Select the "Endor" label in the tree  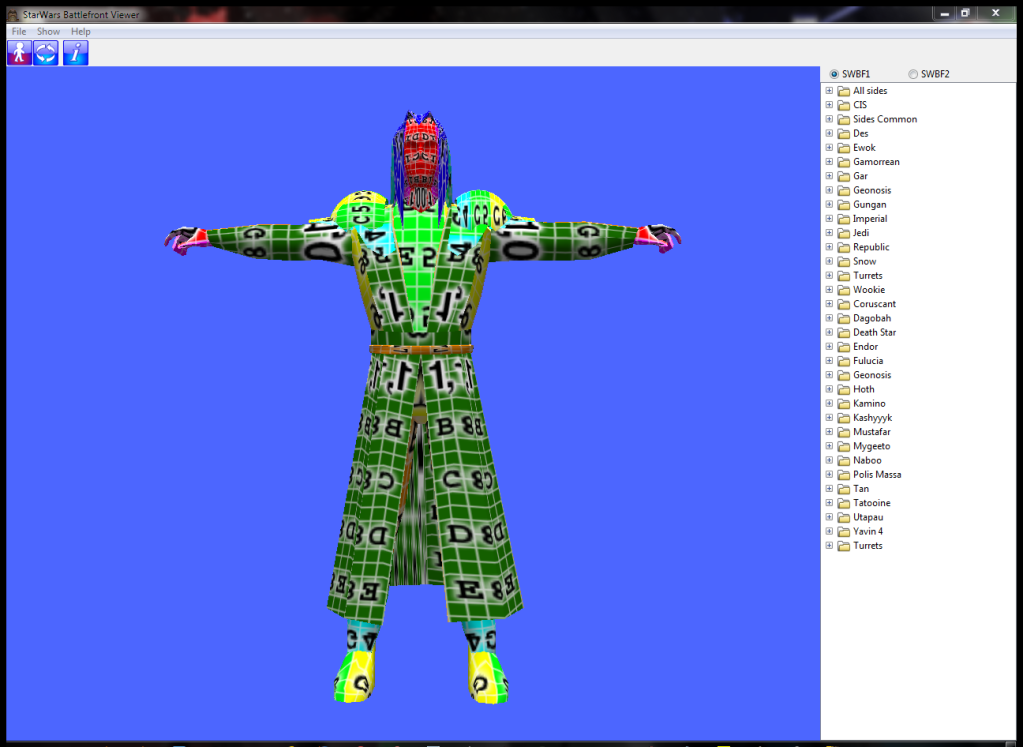click(x=865, y=347)
